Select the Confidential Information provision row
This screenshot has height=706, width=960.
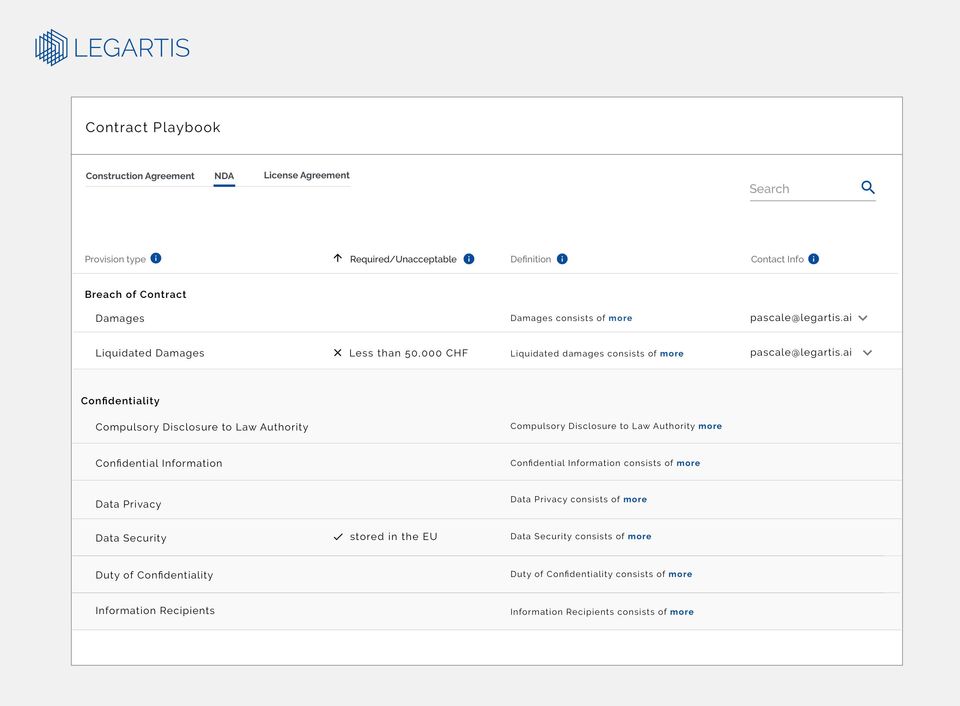(x=159, y=463)
